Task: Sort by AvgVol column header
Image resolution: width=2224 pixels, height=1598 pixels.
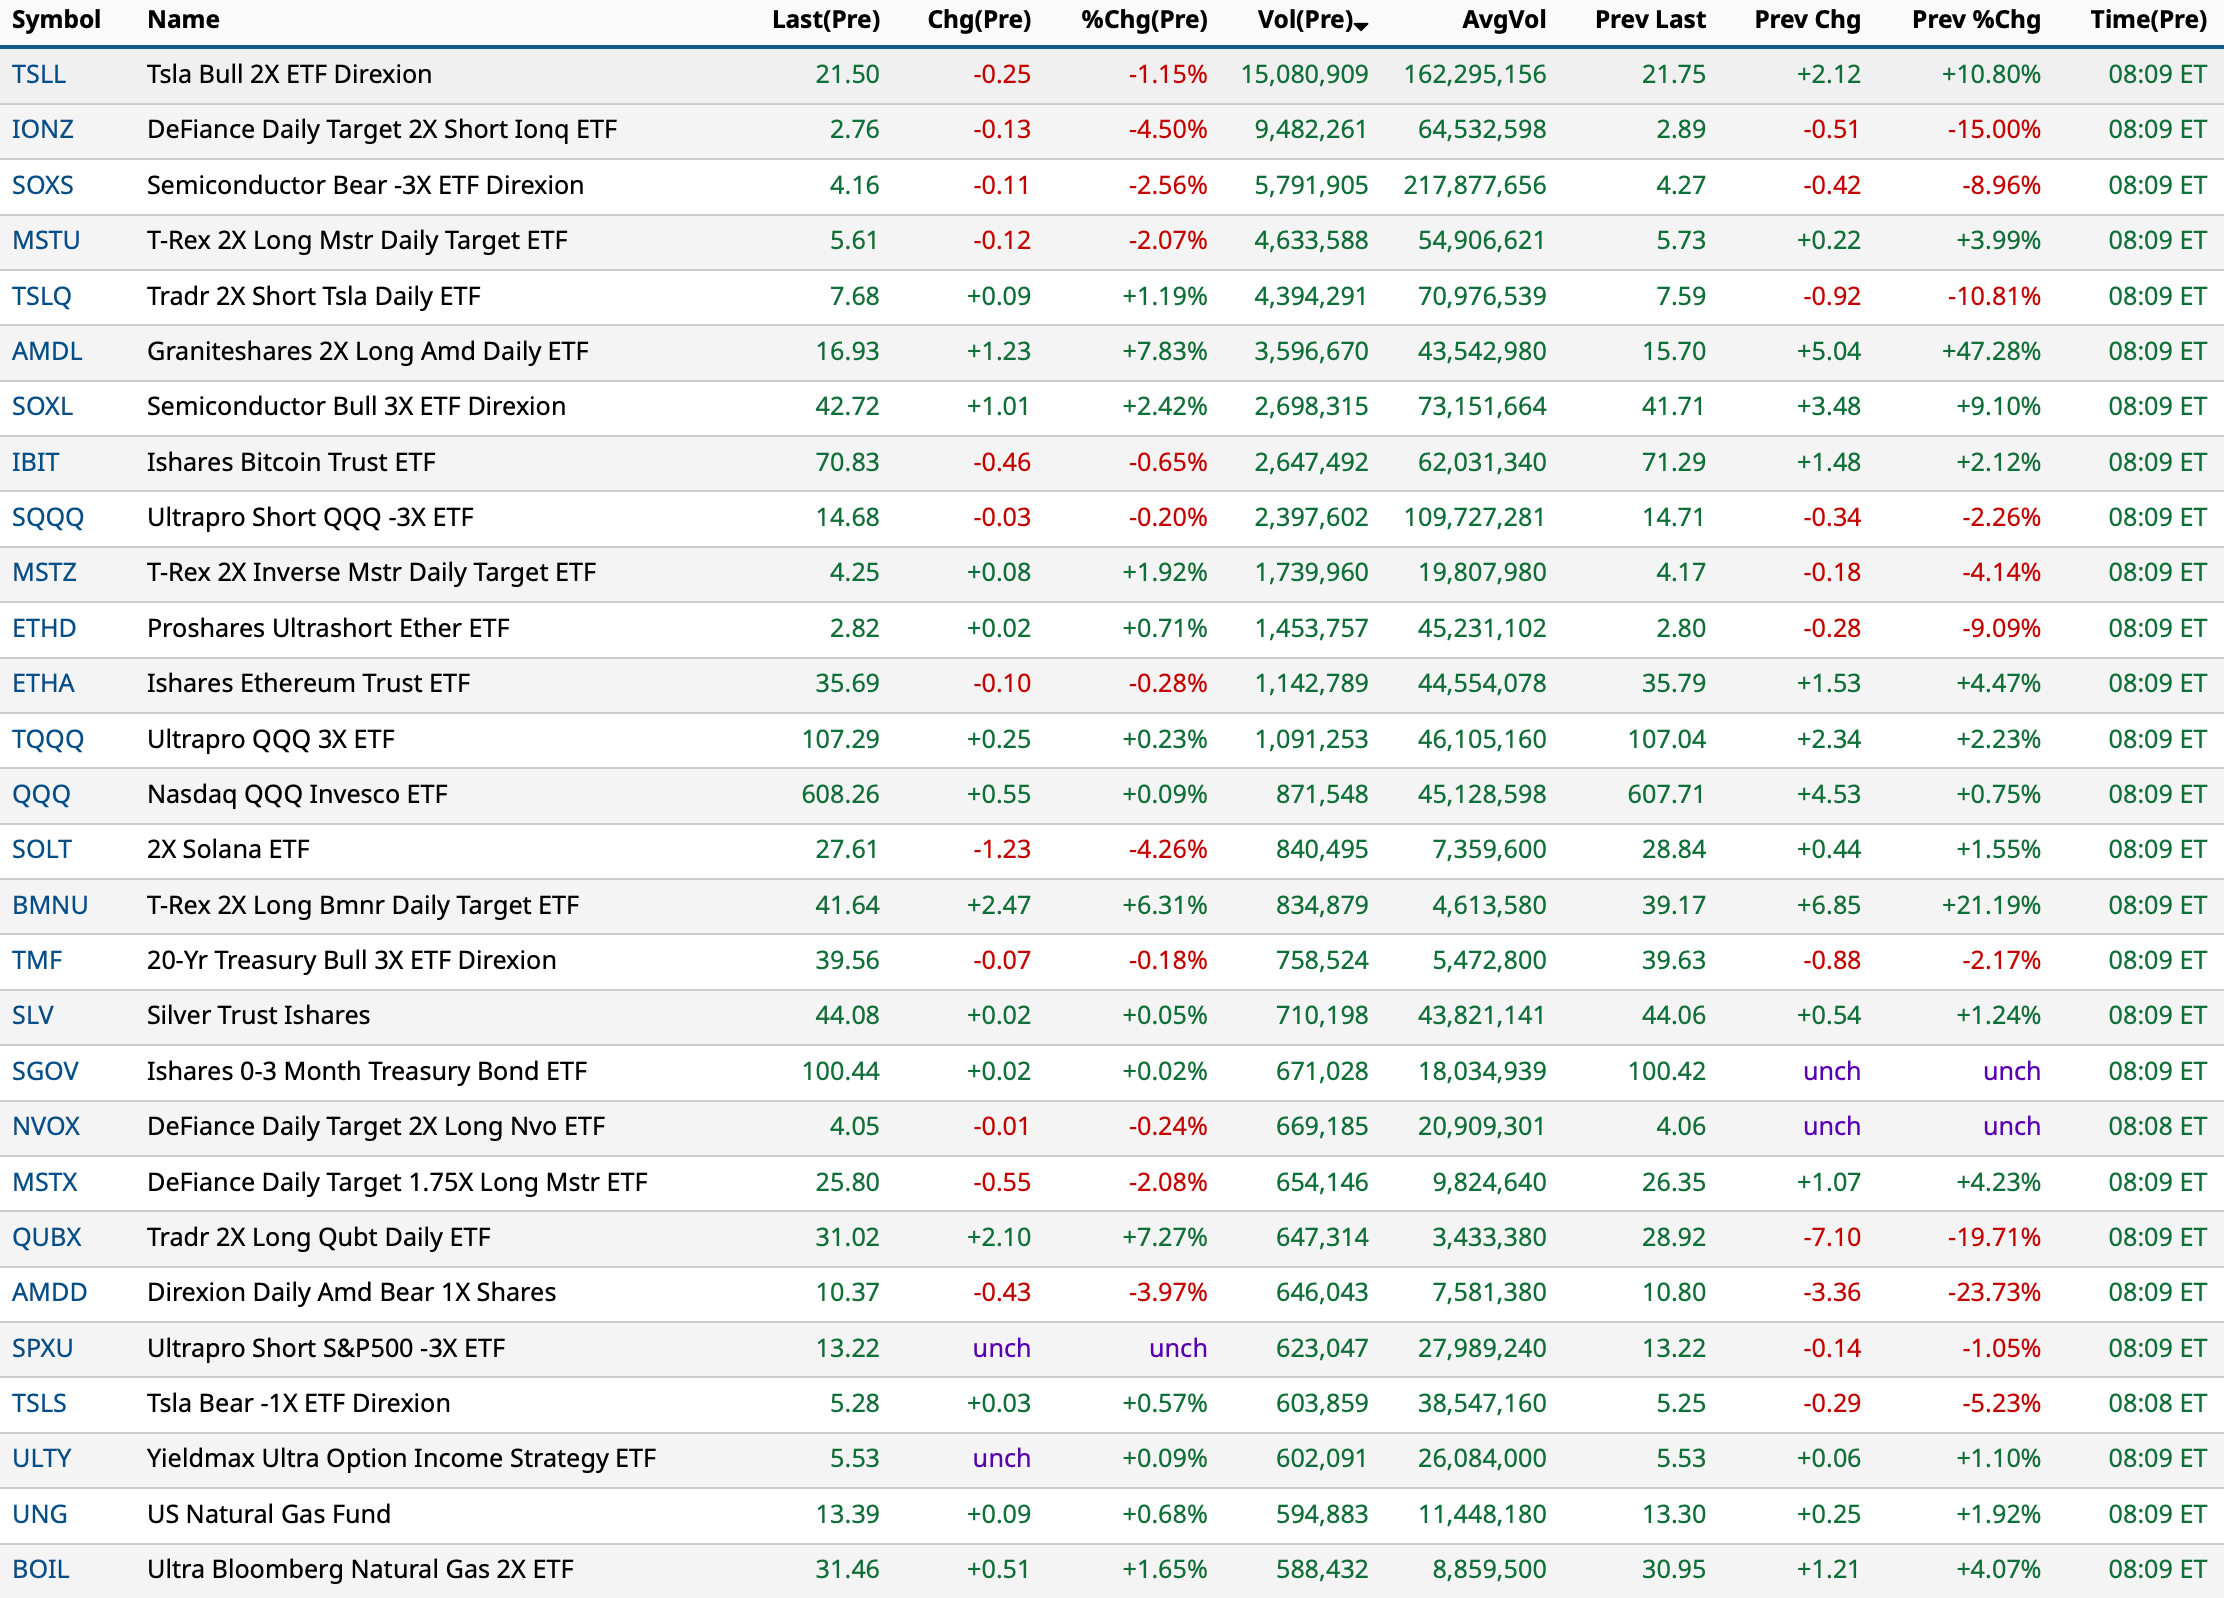Action: [x=1503, y=20]
